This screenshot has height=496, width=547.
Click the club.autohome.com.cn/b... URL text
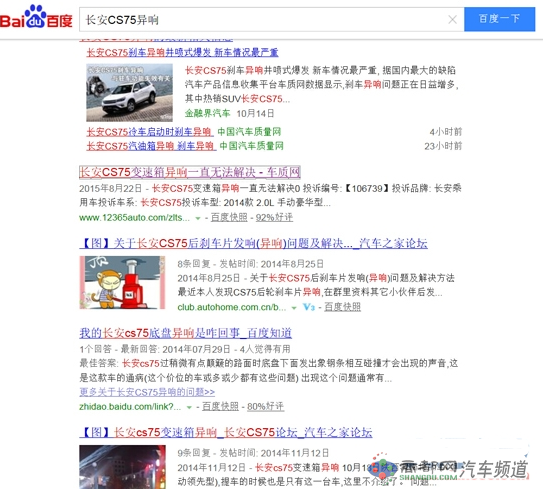click(232, 307)
